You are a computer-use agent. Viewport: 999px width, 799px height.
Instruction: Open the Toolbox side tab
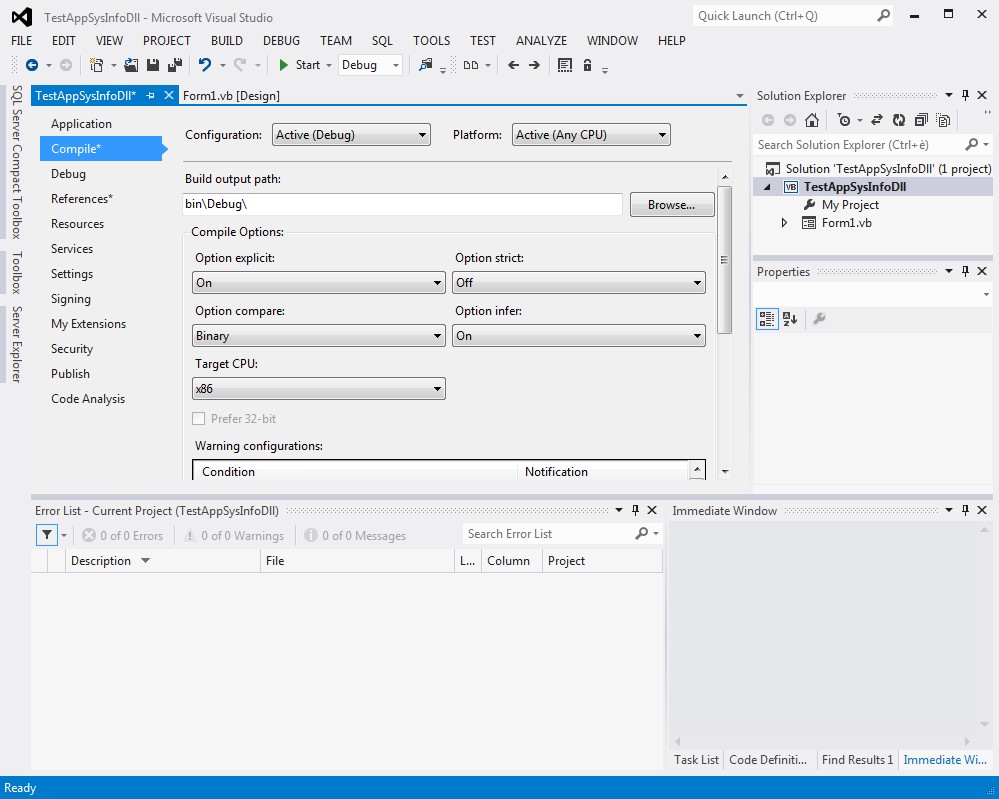click(17, 272)
